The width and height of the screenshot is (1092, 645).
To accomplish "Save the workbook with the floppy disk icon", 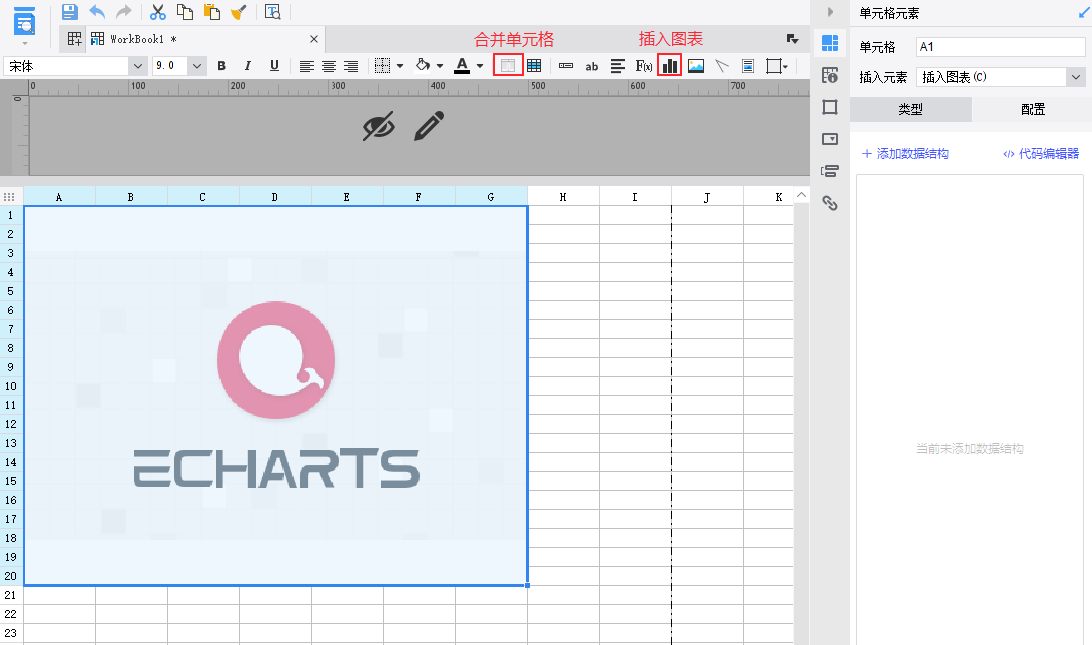I will (x=69, y=12).
